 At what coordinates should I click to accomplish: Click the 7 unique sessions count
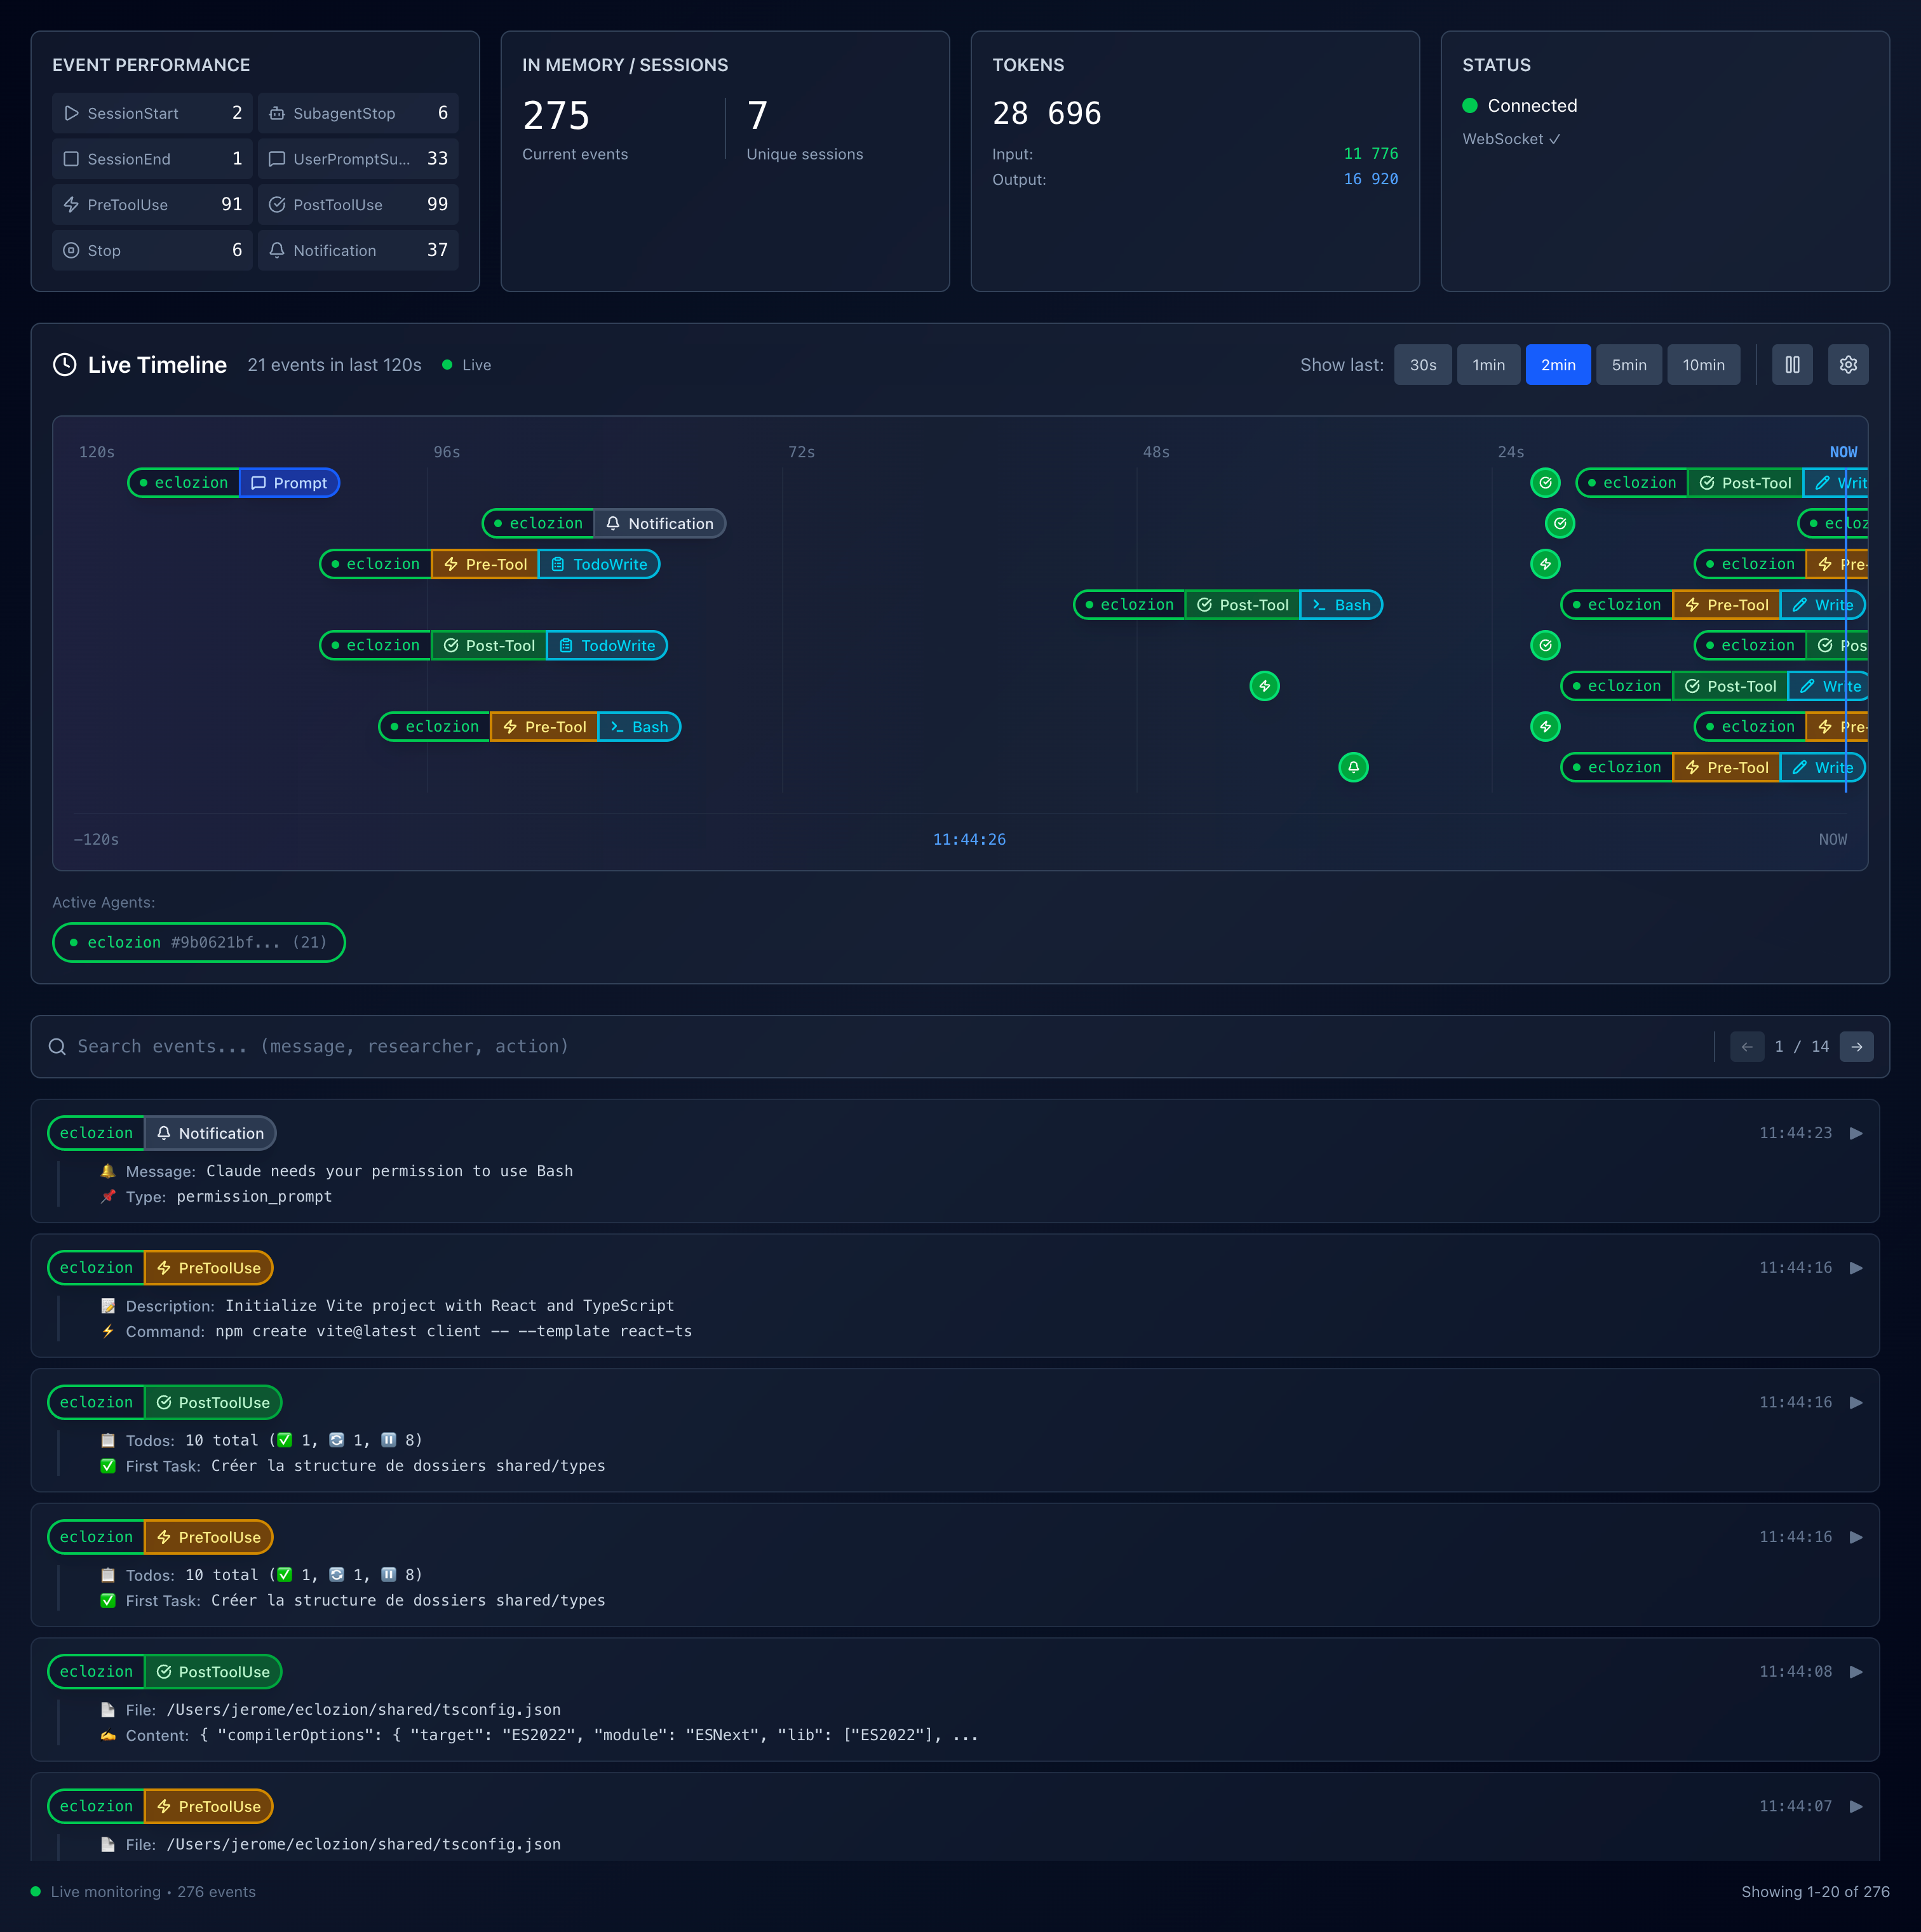(757, 116)
